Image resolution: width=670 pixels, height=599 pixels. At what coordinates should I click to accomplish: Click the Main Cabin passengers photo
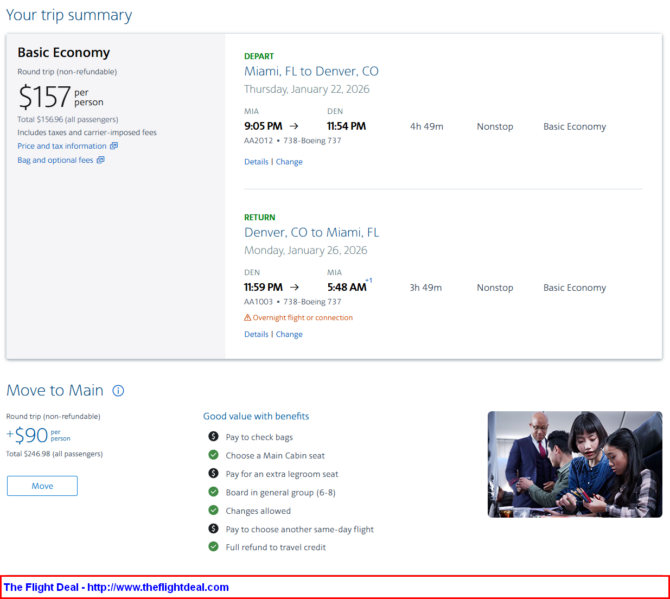(574, 464)
